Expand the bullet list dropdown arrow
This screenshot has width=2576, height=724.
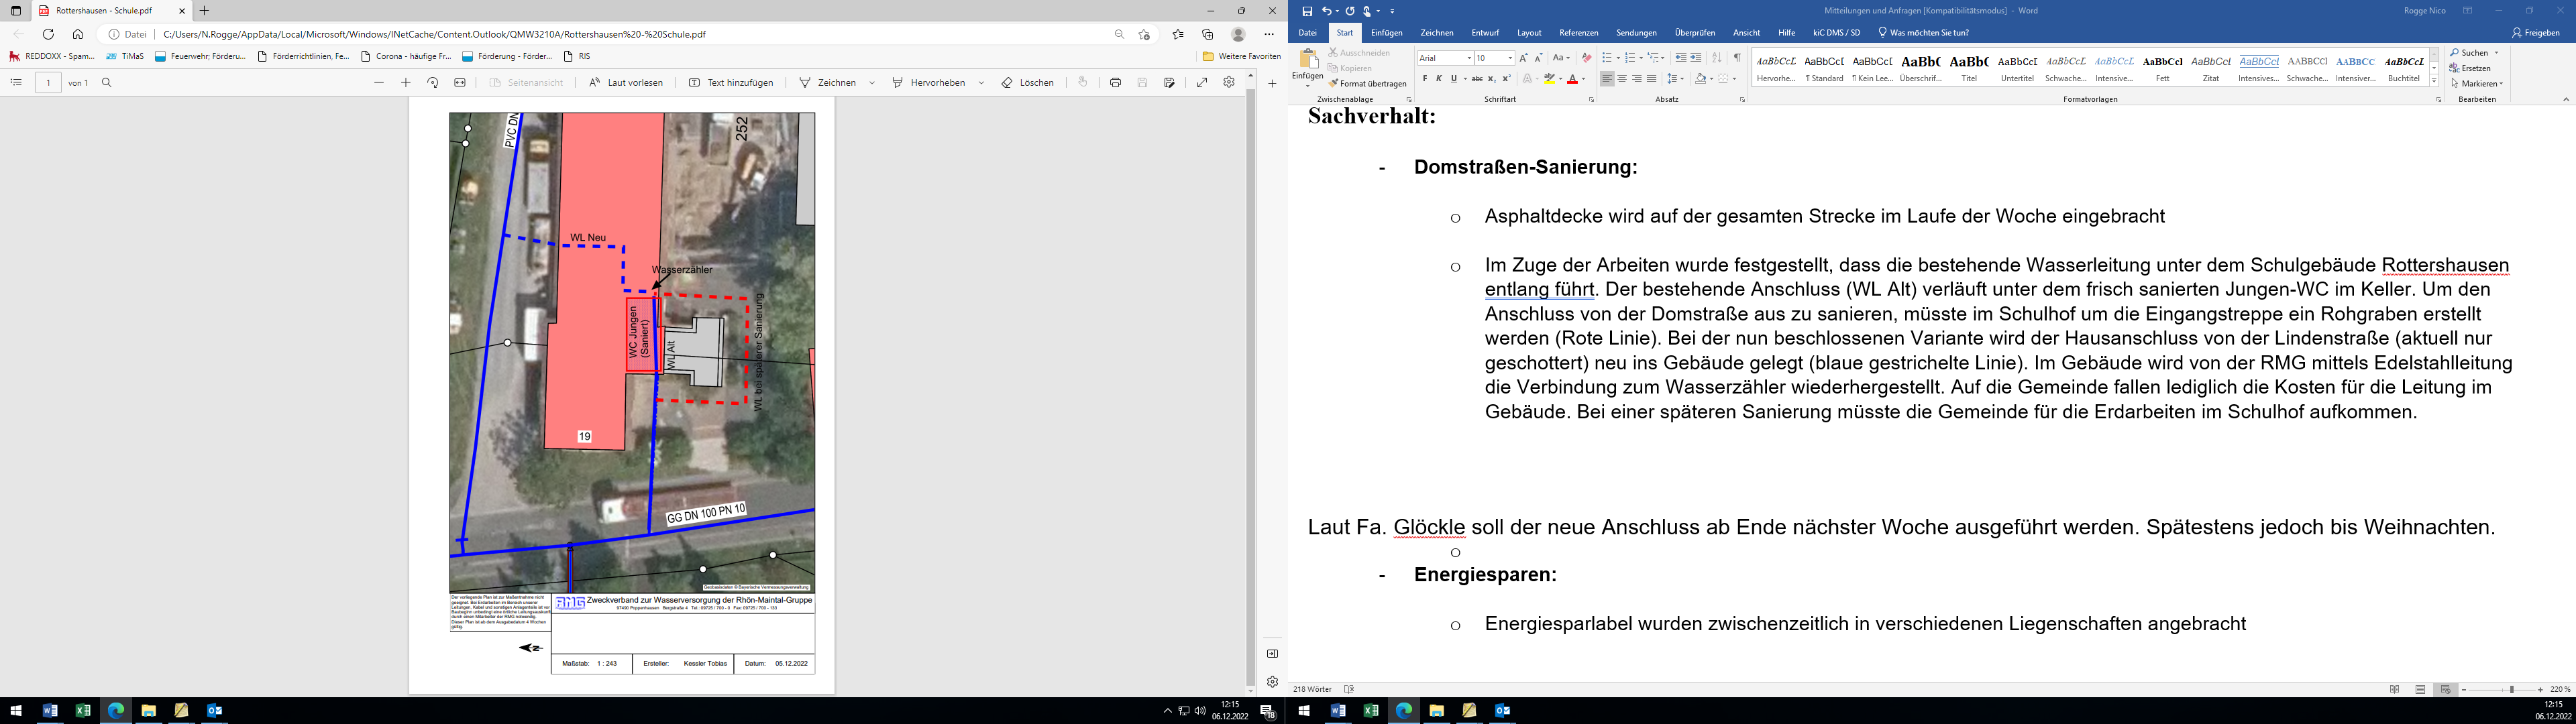pos(1617,58)
